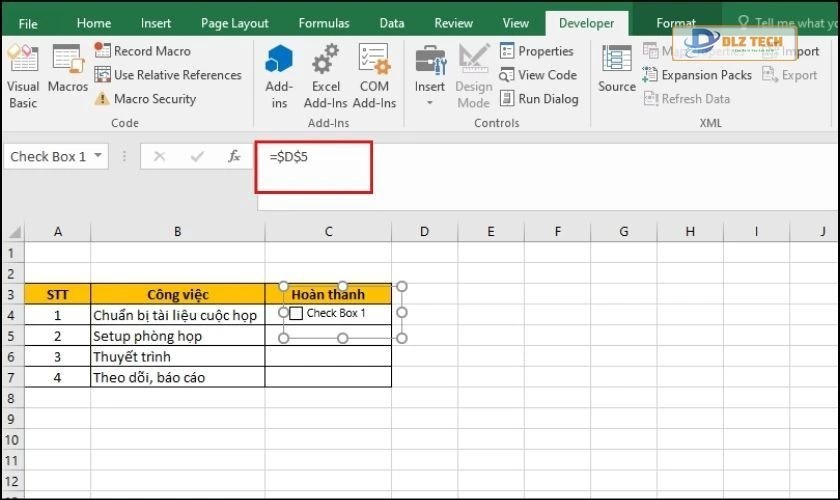Click the Insert function fx icon
This screenshot has height=500, width=840.
point(234,157)
